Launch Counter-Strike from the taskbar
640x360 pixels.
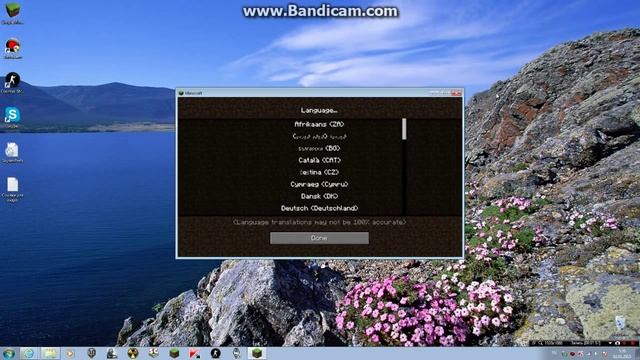tap(216, 353)
